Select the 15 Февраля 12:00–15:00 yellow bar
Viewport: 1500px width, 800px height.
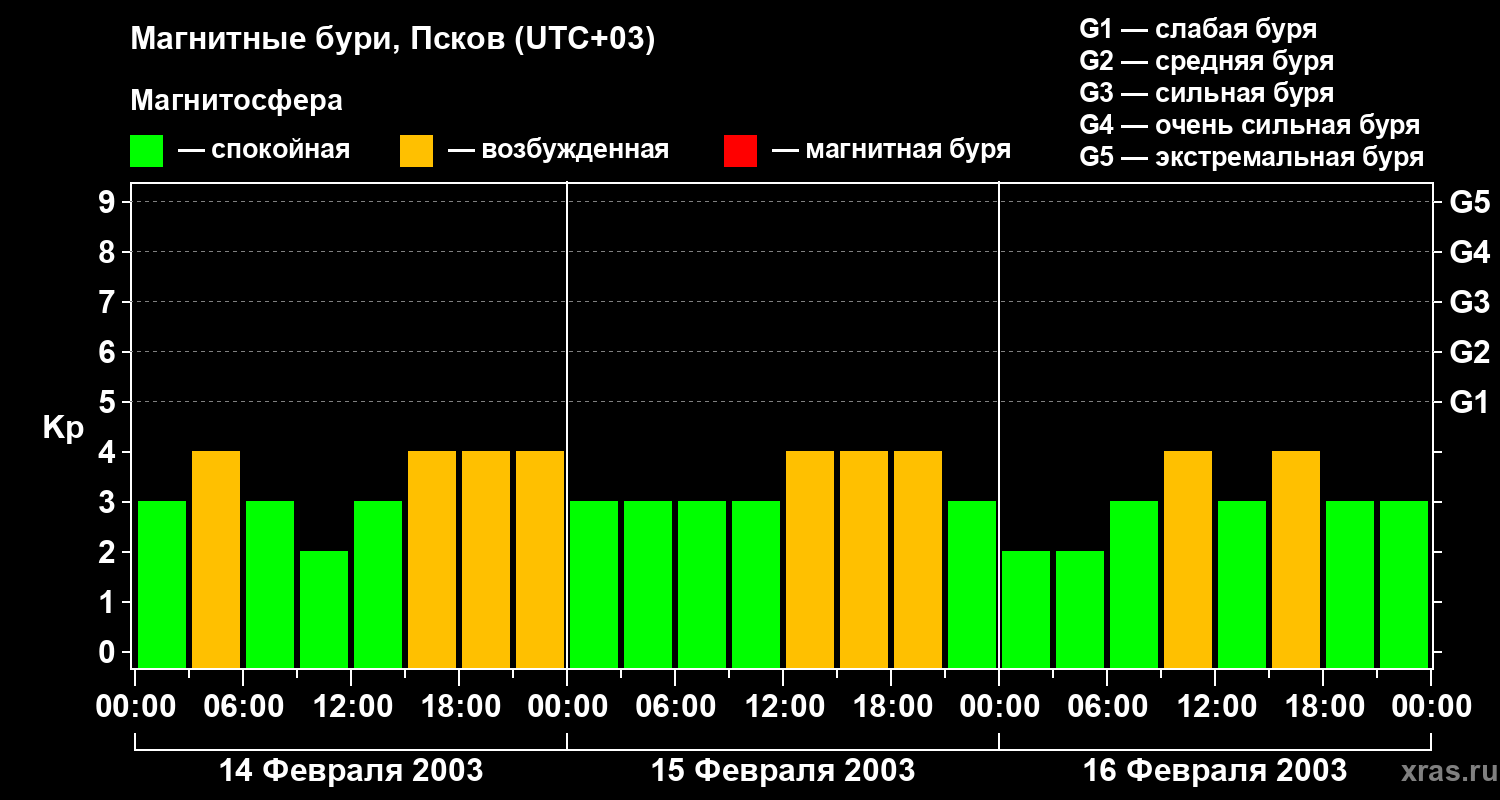pos(810,559)
